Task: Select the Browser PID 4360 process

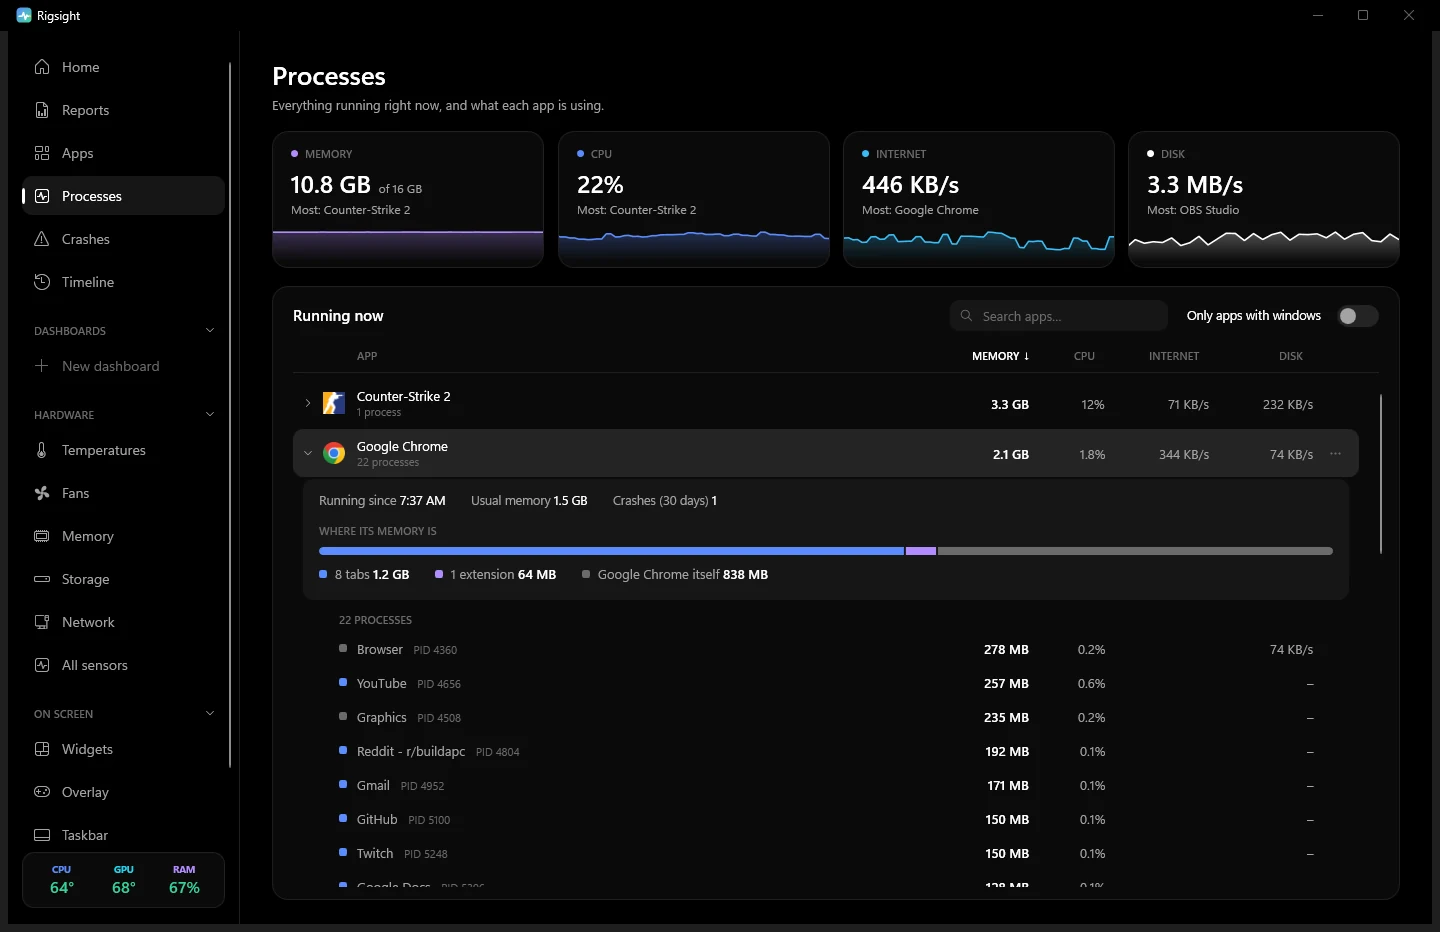Action: point(826,650)
